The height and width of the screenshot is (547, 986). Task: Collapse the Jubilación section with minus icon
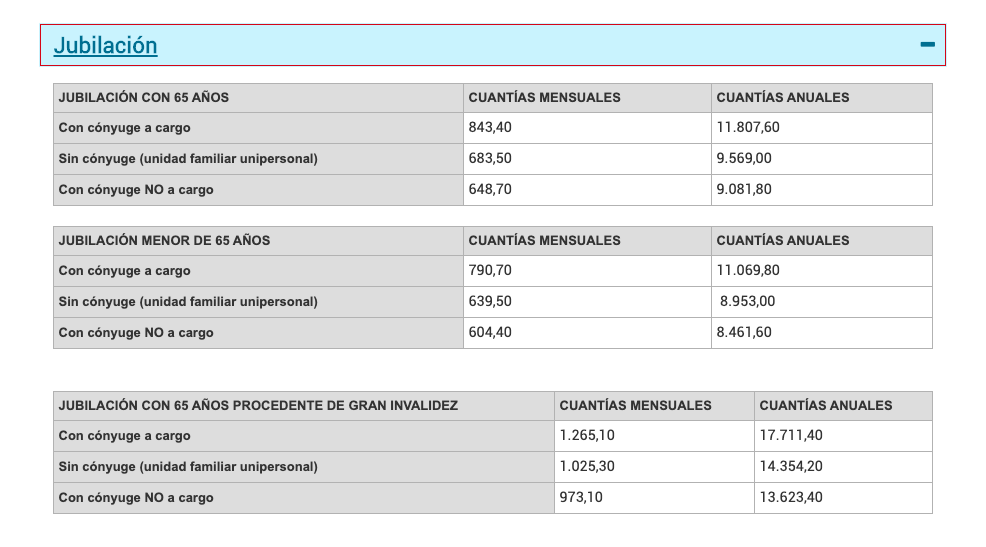pyautogui.click(x=927, y=45)
